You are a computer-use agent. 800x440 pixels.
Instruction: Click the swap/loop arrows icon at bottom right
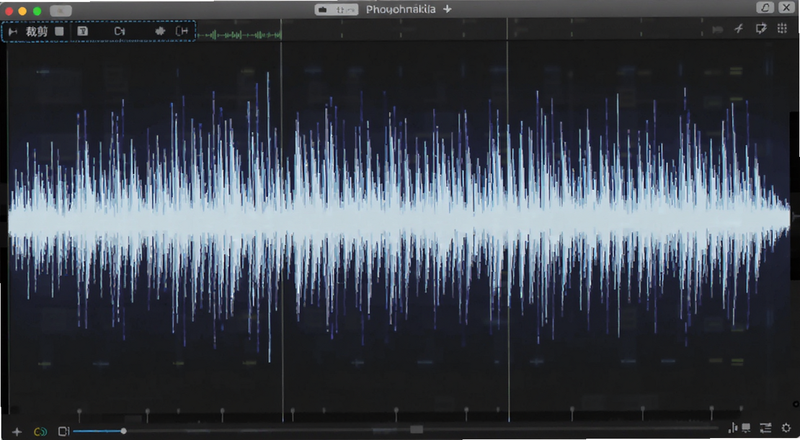(765, 428)
